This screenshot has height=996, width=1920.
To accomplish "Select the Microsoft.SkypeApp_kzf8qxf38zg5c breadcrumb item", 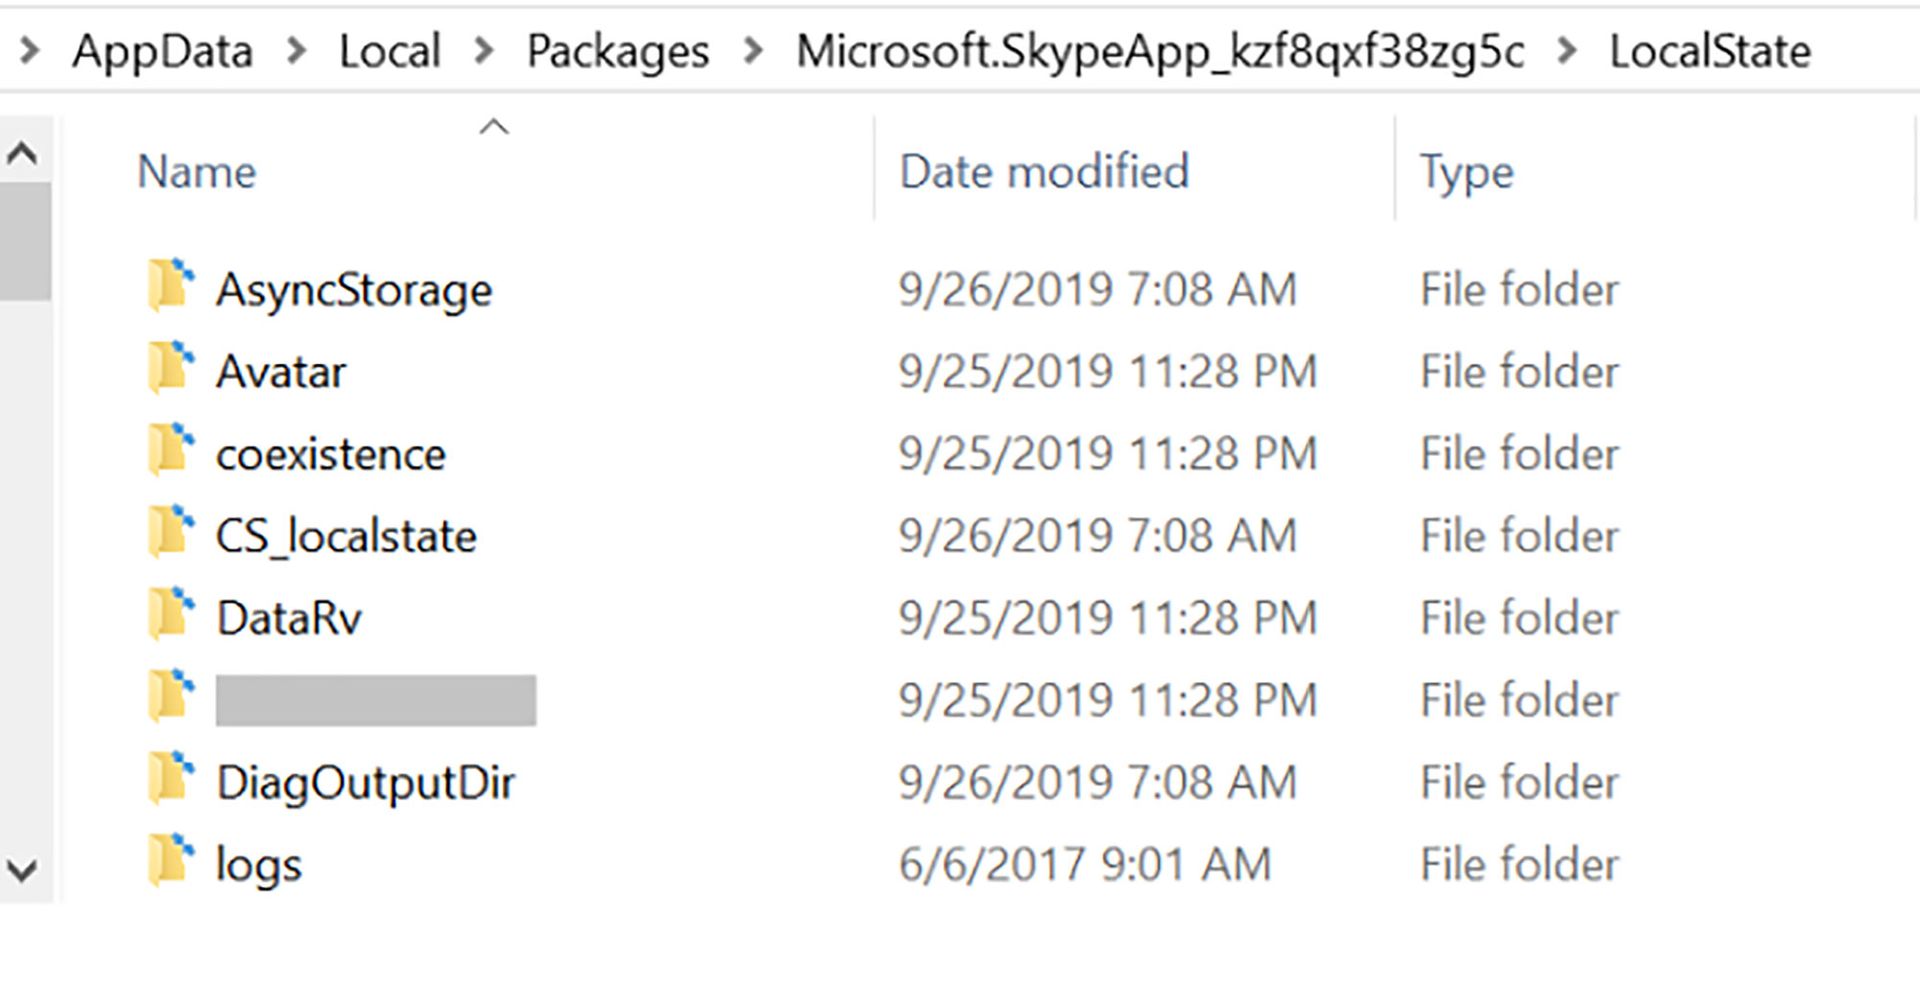I will coord(1160,51).
